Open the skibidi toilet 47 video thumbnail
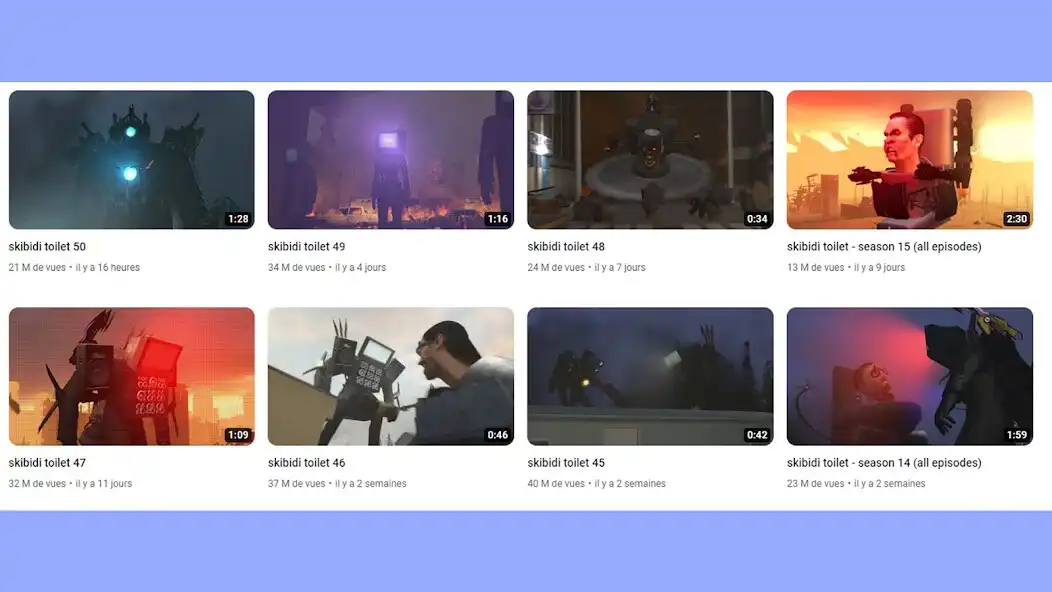Image resolution: width=1052 pixels, height=592 pixels. tap(132, 377)
